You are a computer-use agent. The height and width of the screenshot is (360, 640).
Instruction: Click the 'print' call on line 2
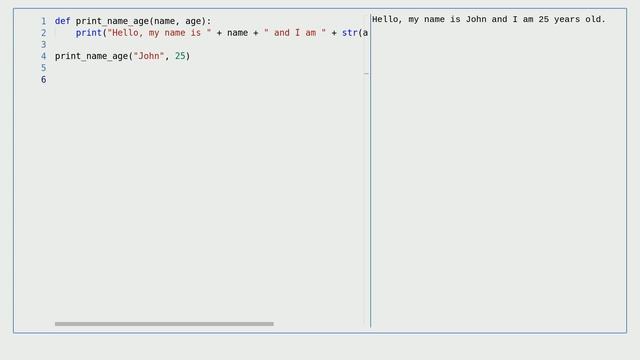point(89,33)
